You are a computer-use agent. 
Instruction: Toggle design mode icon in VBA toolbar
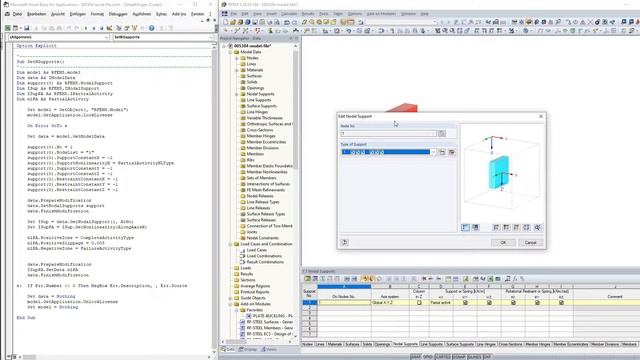109,28
